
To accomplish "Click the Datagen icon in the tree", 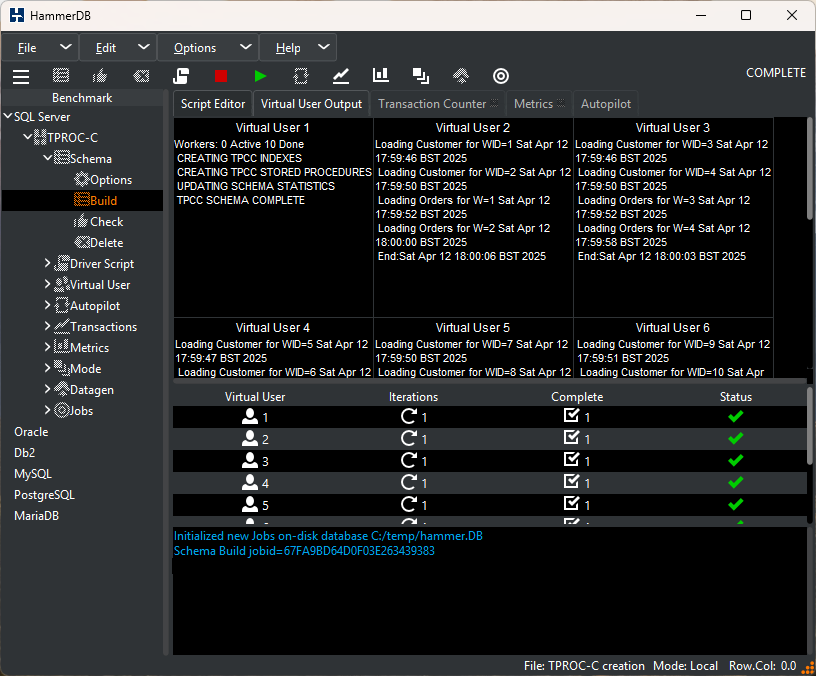I will click(62, 389).
